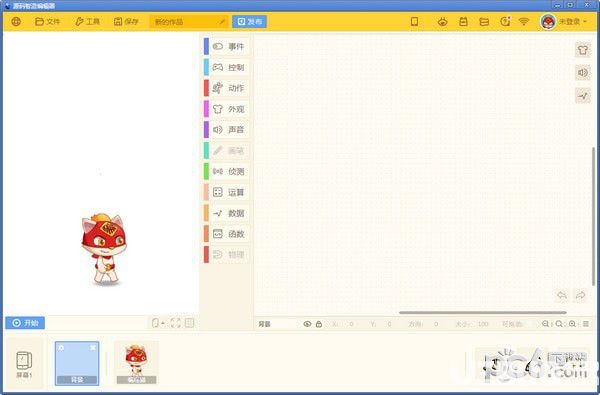Click the X coordinate value field
The width and height of the screenshot is (600, 395).
351,324
